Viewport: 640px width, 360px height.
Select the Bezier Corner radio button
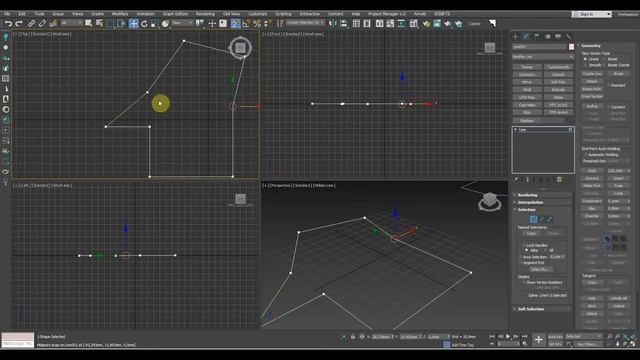click(604, 65)
